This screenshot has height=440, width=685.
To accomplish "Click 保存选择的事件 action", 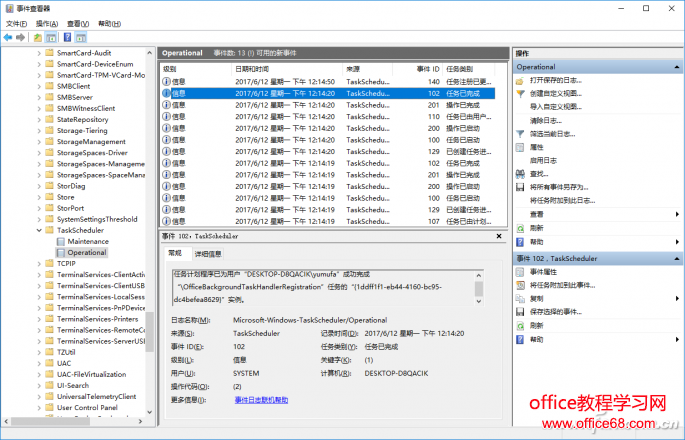I will pyautogui.click(x=558, y=312).
